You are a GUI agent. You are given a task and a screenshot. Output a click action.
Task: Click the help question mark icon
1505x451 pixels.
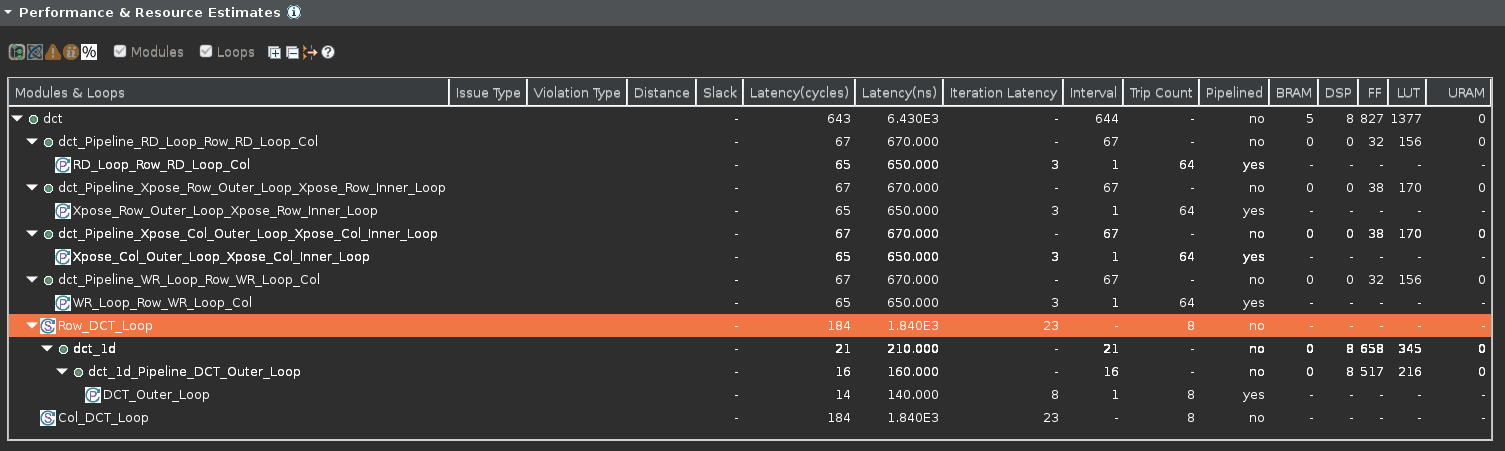(x=327, y=52)
